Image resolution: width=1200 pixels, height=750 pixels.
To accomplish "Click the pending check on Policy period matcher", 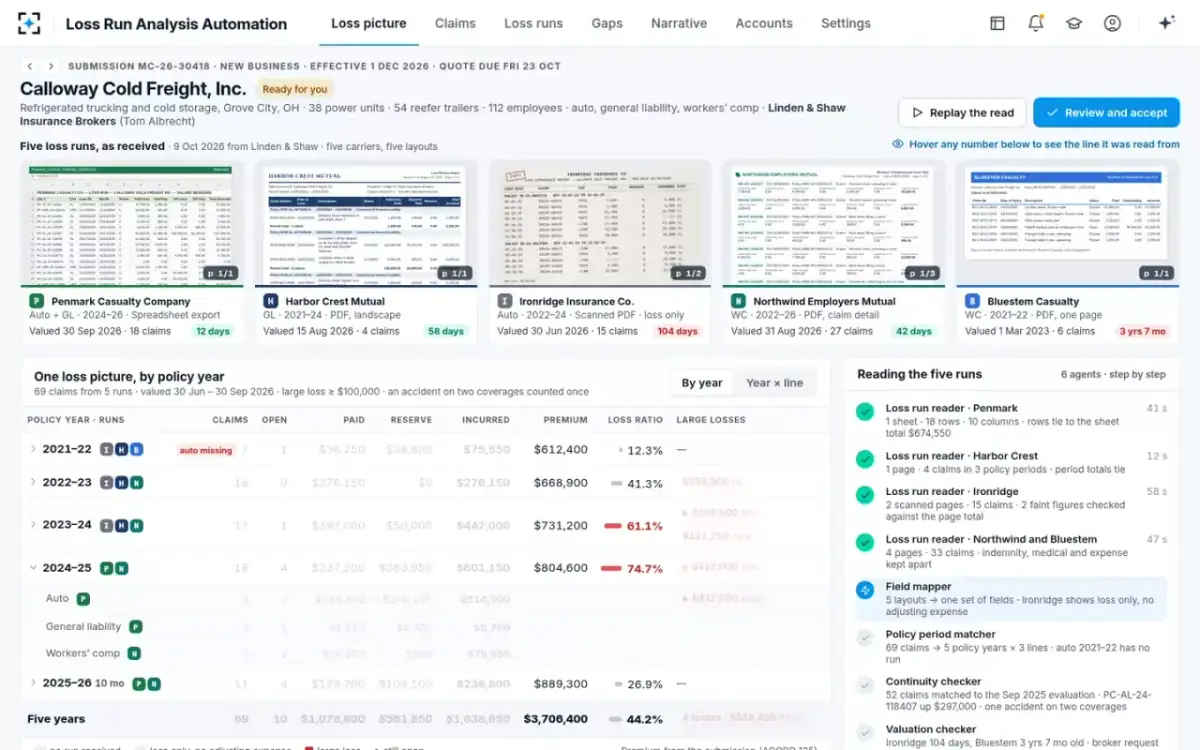I will pos(865,638).
